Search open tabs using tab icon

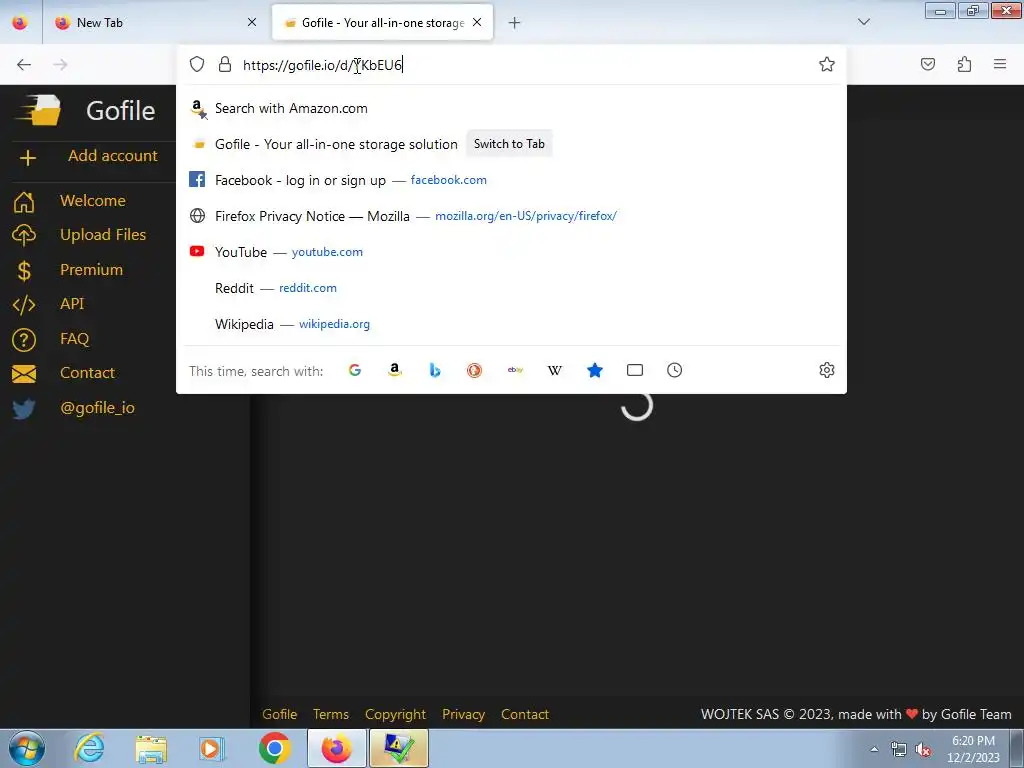635,370
